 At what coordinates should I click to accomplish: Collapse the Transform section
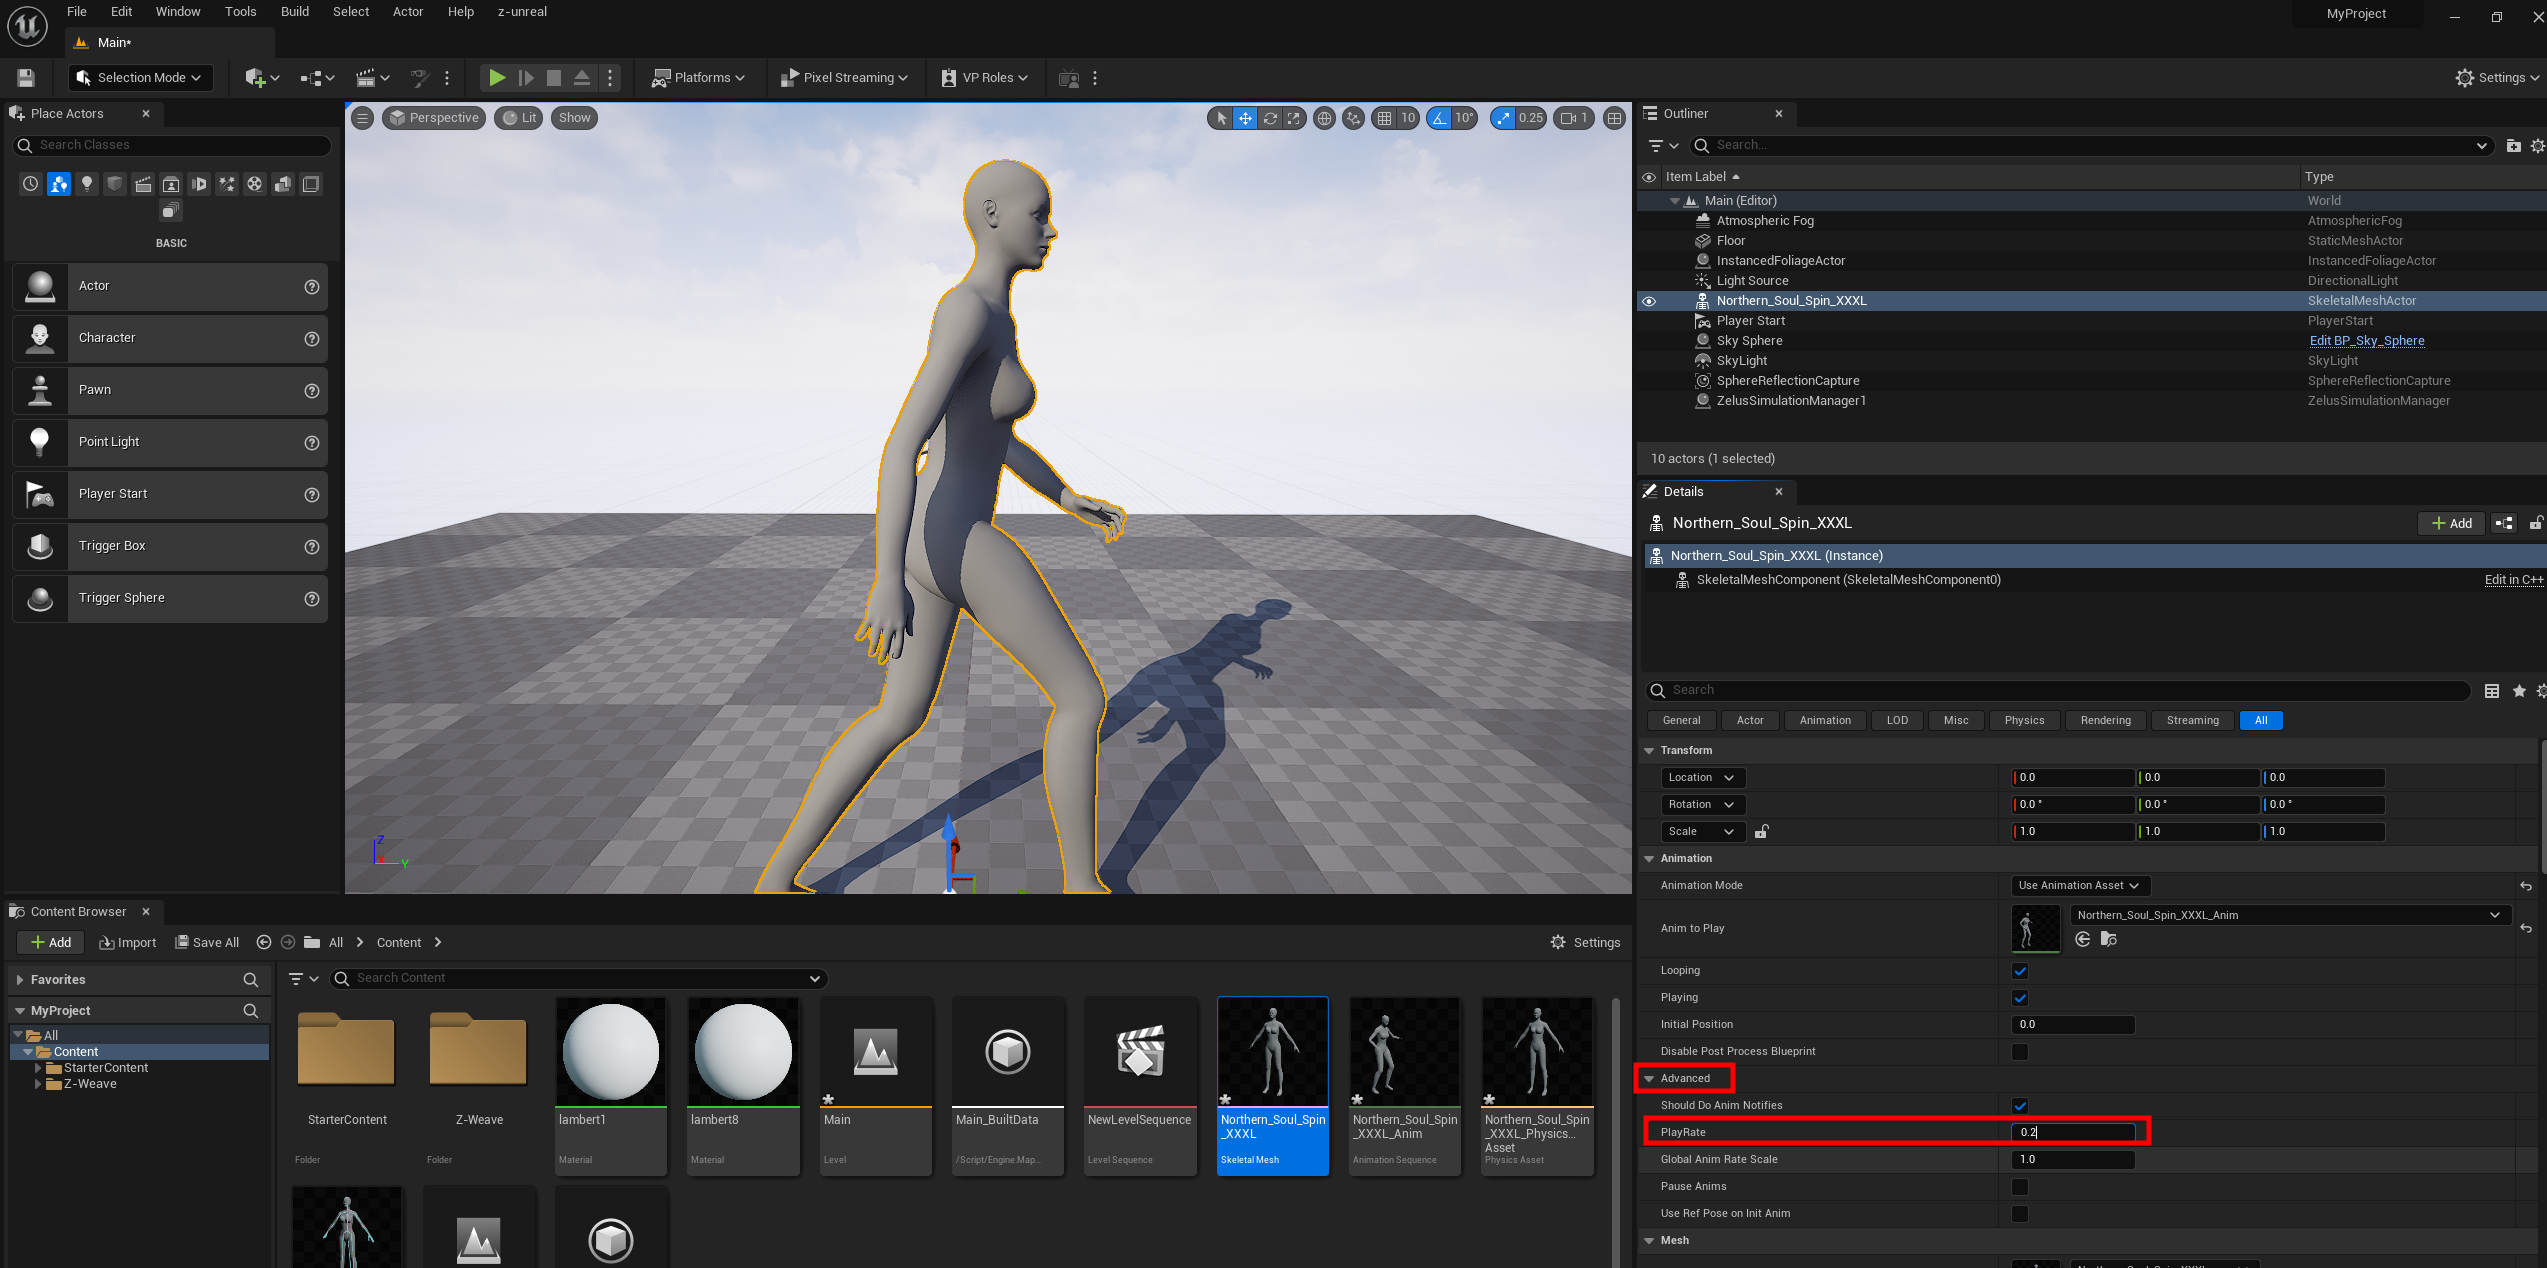(x=1649, y=751)
